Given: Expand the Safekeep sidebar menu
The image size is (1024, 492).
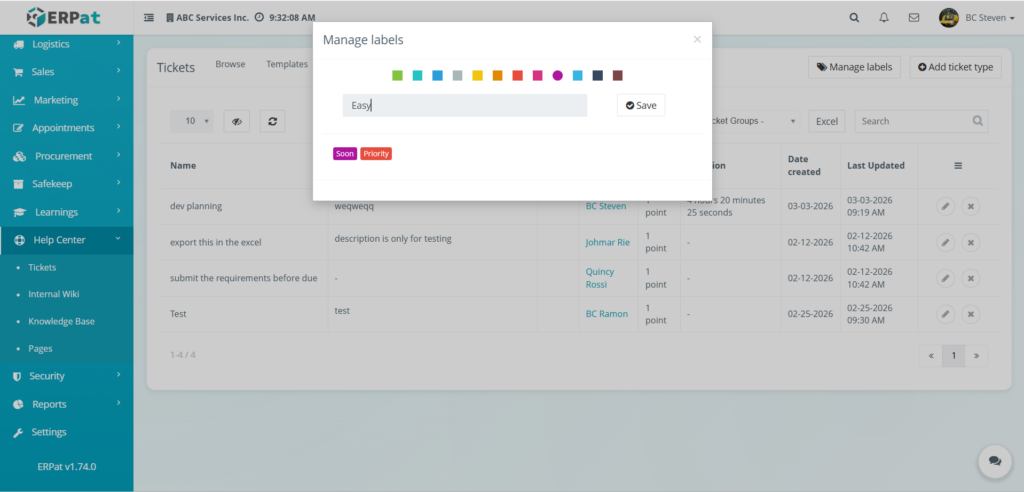Looking at the screenshot, I should coord(67,184).
